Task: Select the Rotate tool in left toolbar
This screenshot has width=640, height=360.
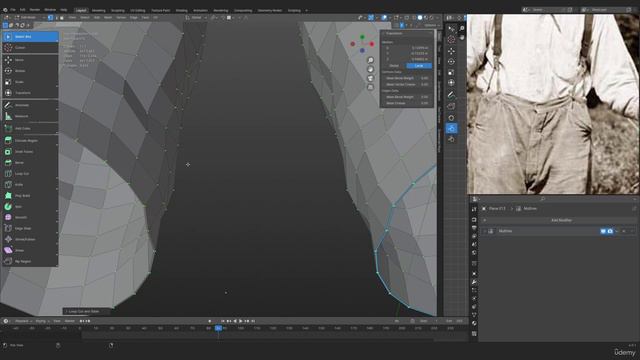Action: click(30, 71)
